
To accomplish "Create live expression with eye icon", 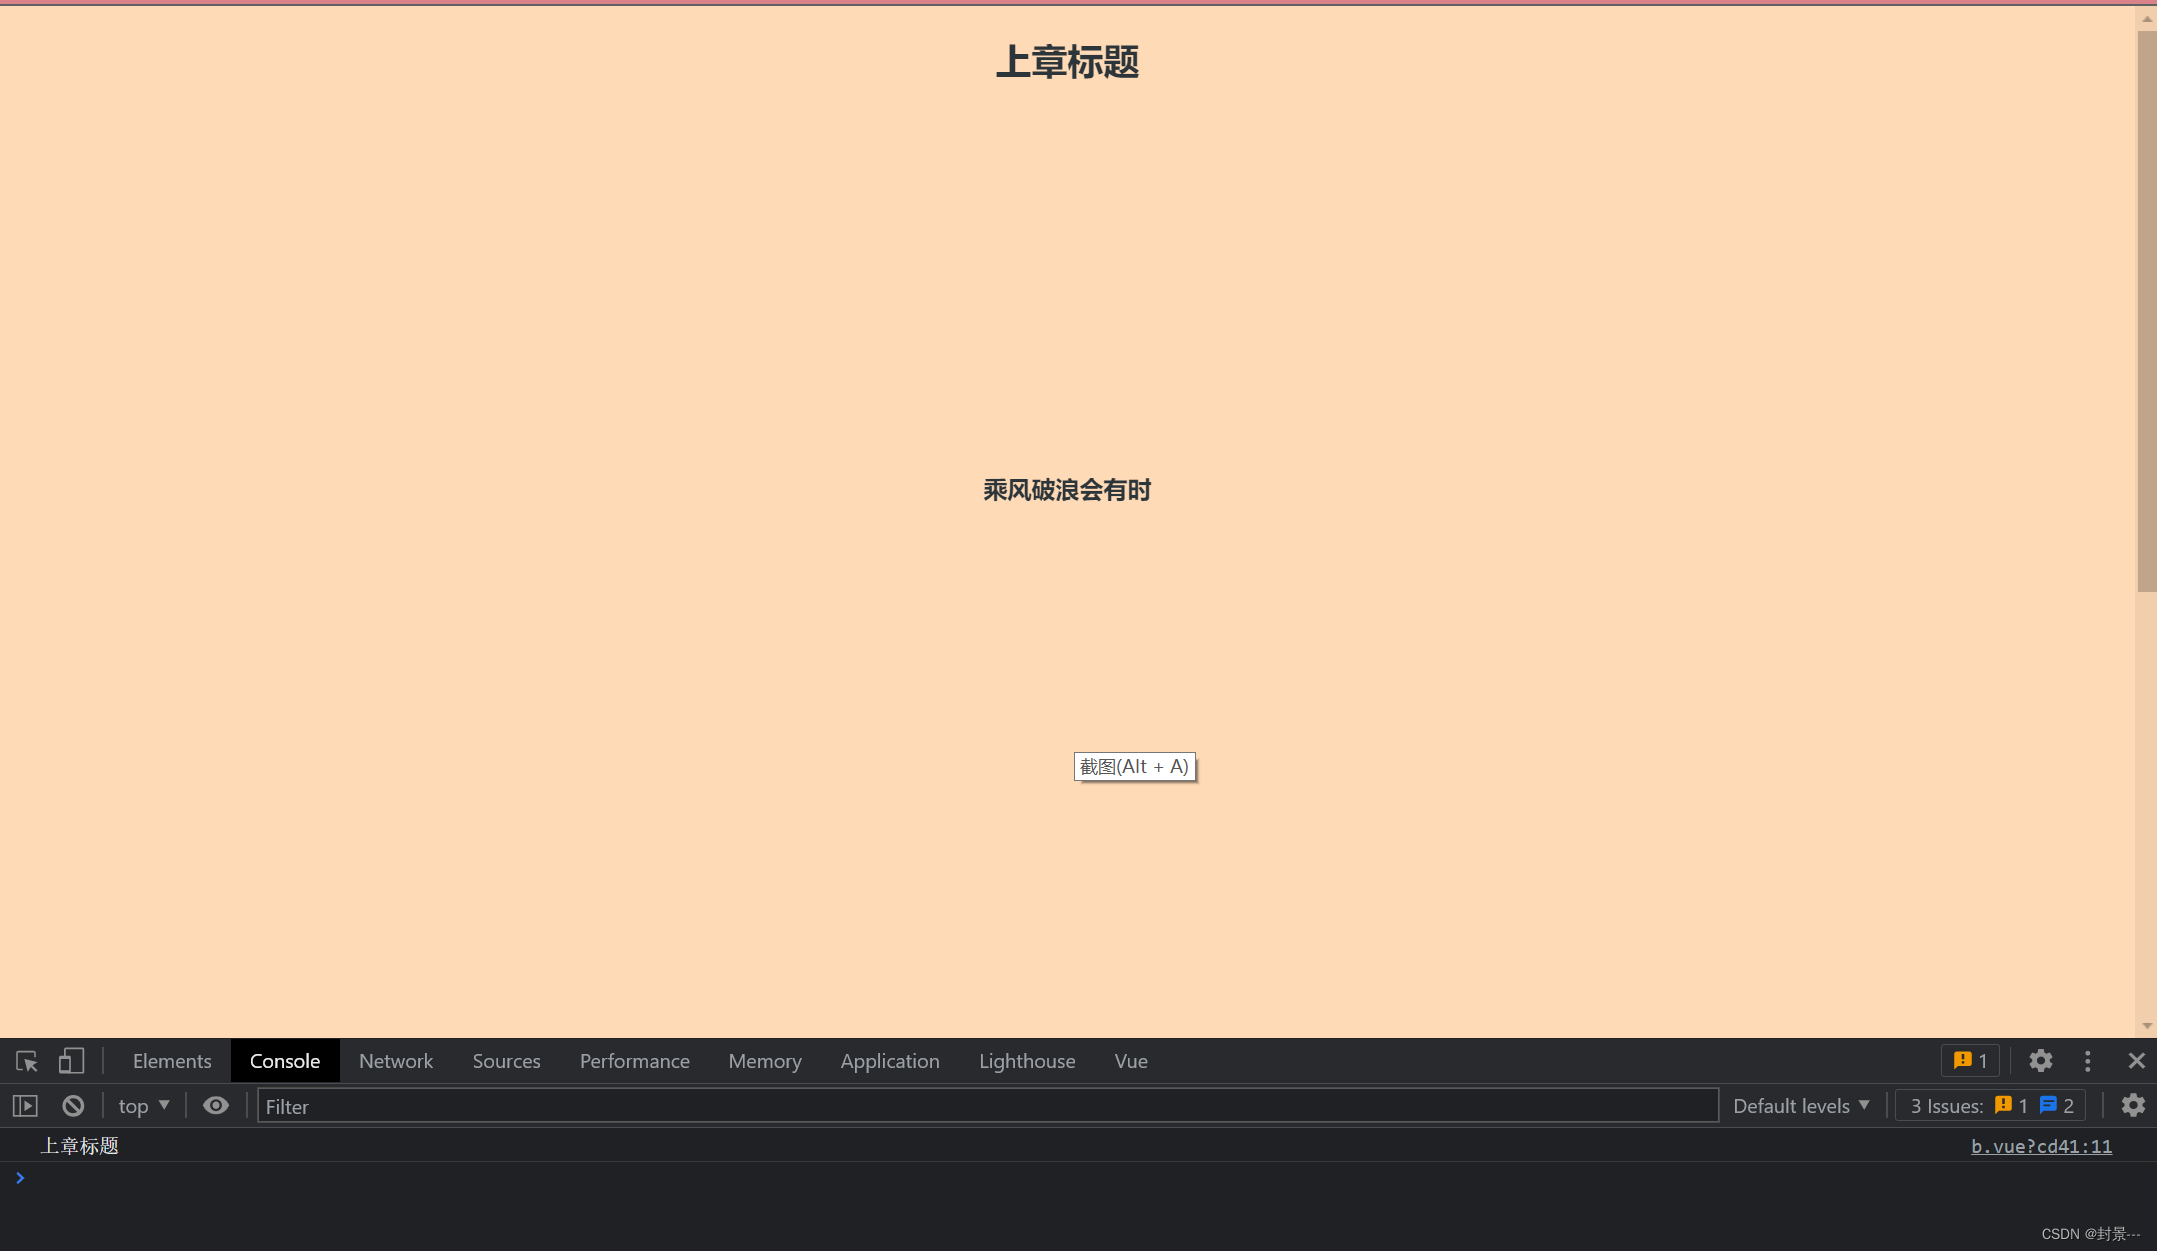I will tap(216, 1106).
